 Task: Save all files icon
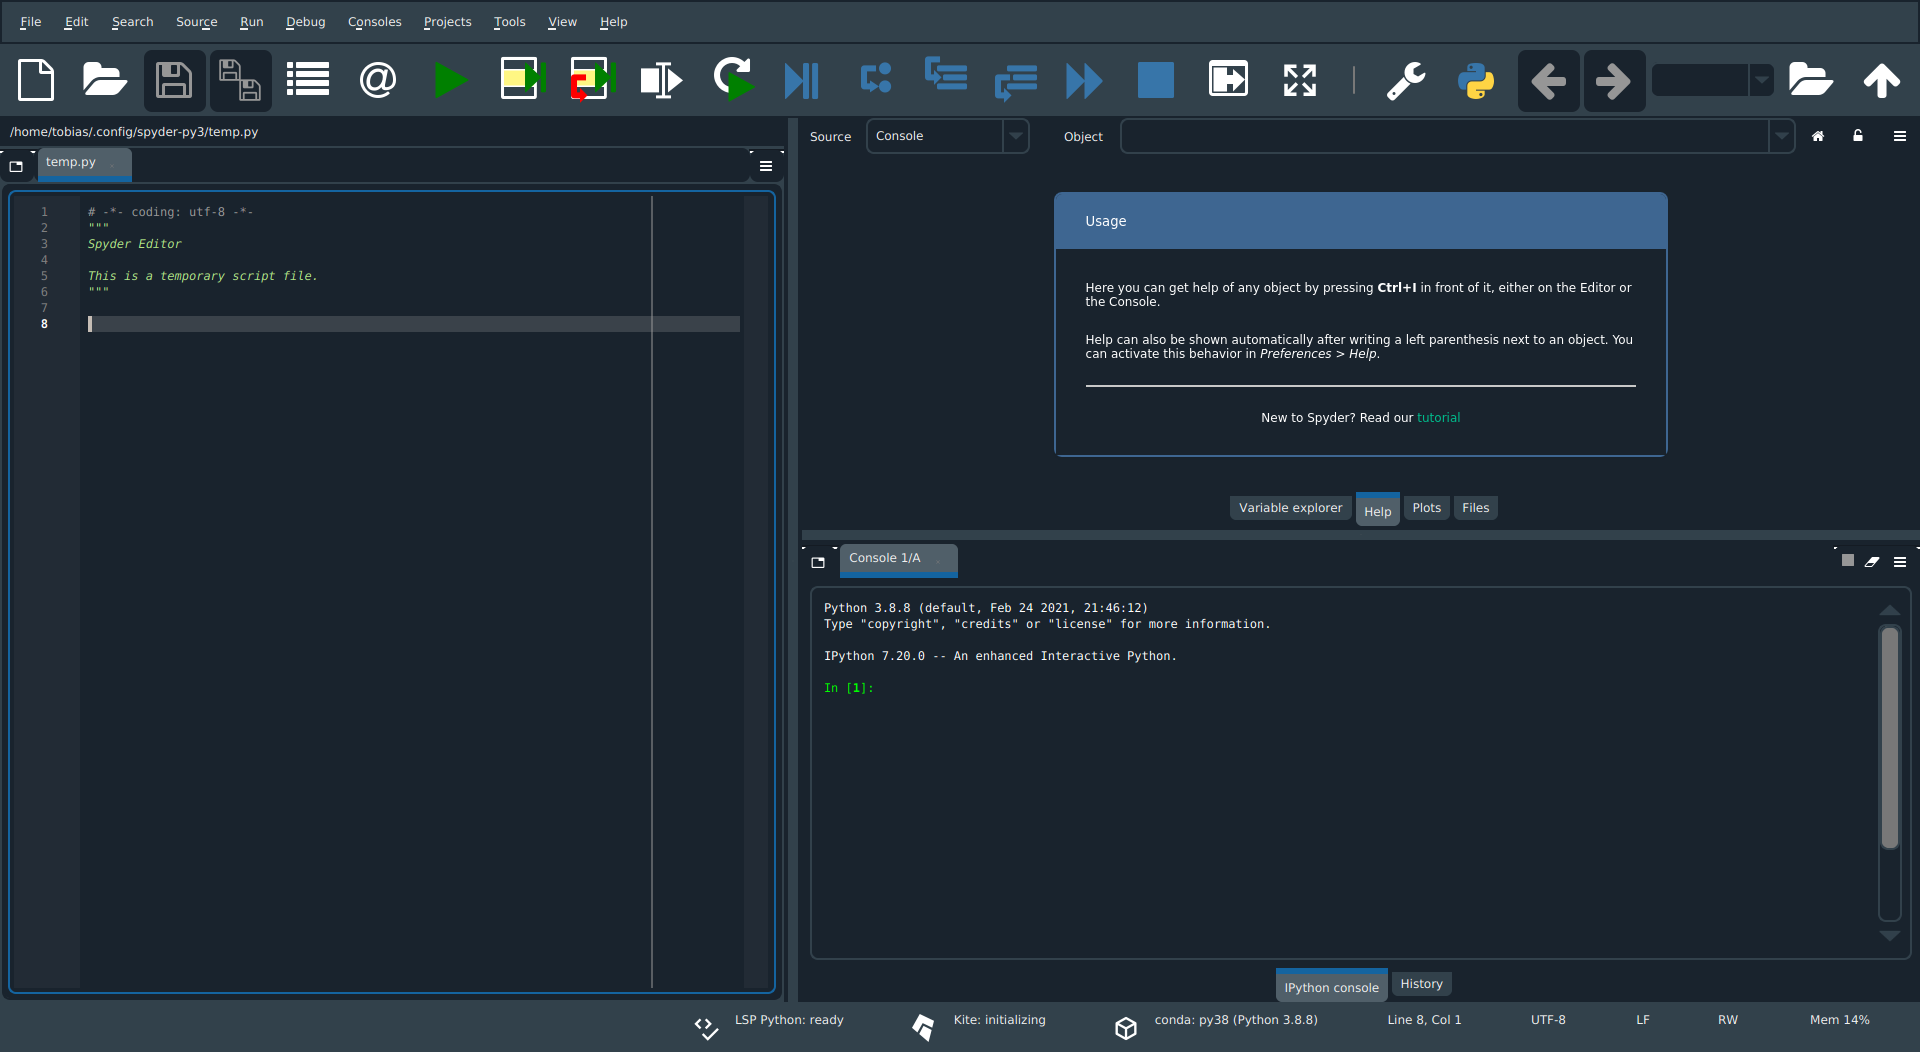pos(240,80)
